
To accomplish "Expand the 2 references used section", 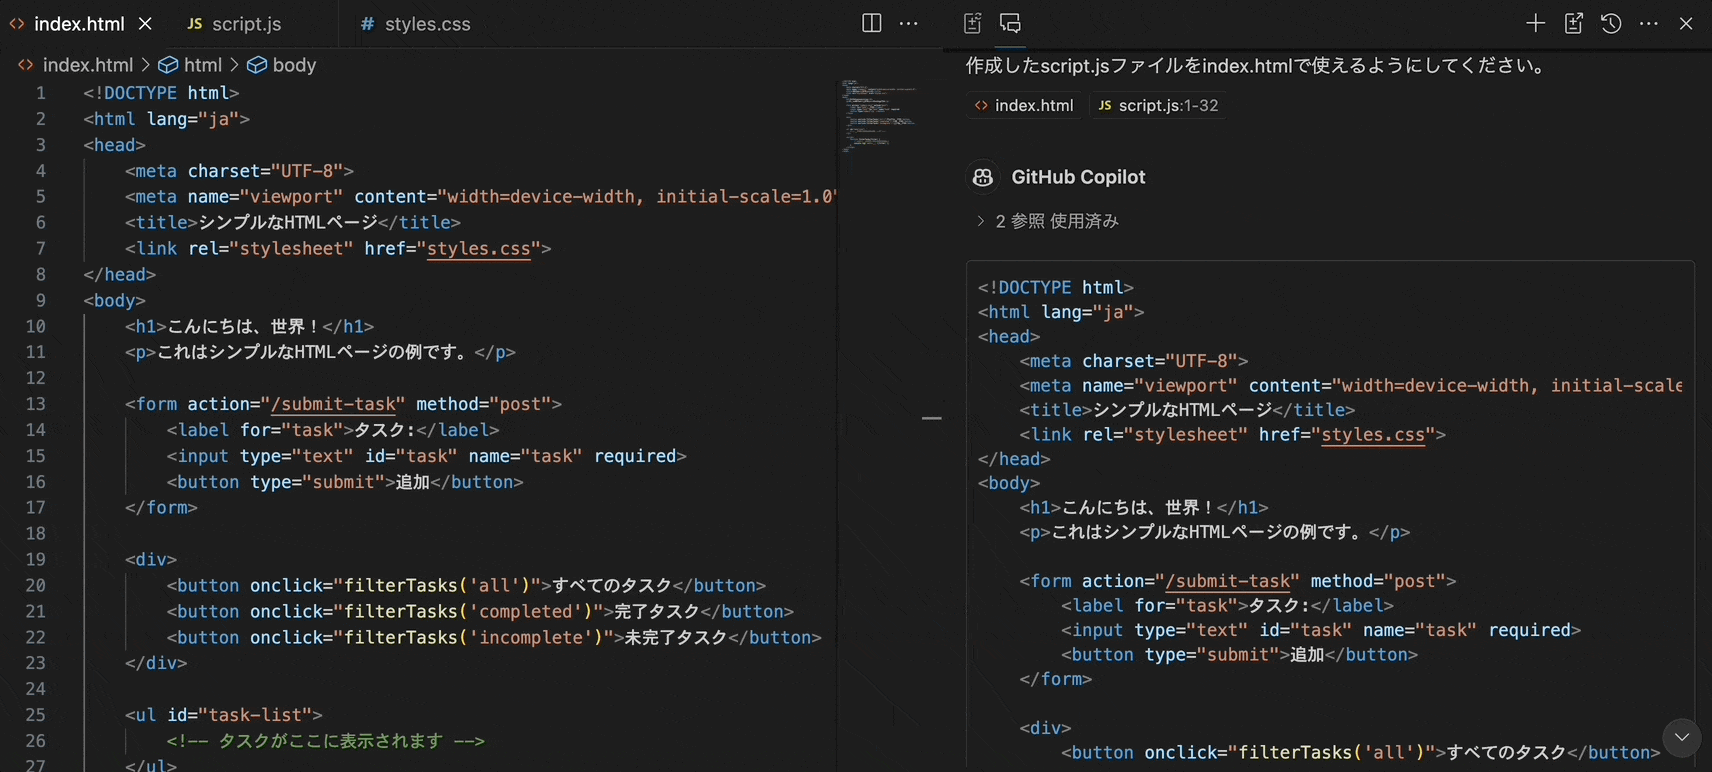I will [1048, 221].
